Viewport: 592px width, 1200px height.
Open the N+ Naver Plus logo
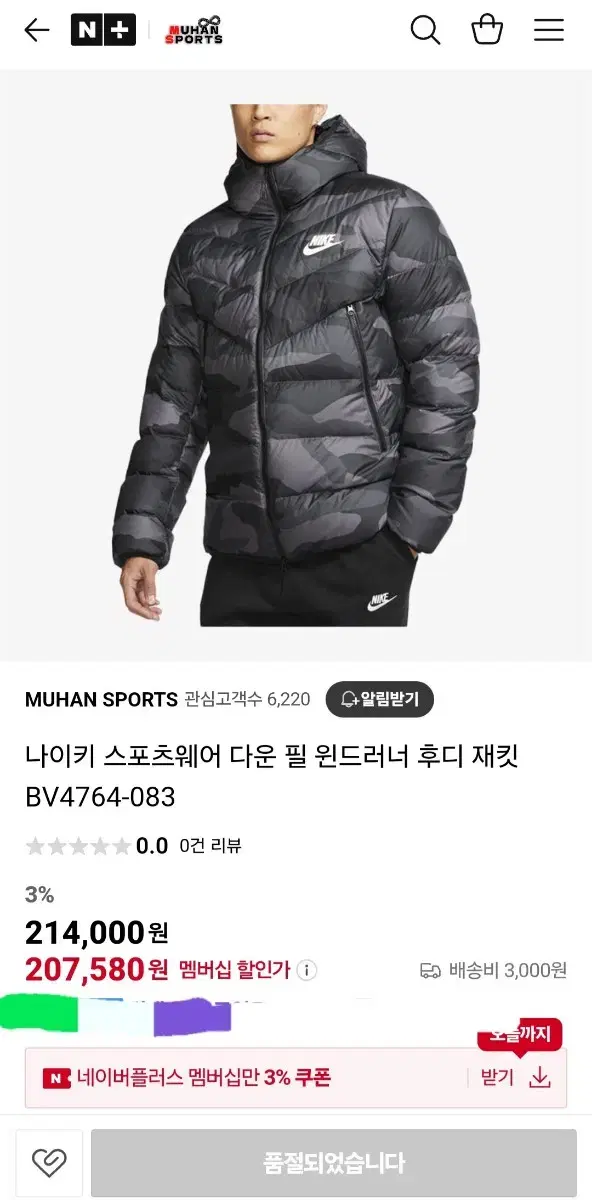tap(103, 30)
